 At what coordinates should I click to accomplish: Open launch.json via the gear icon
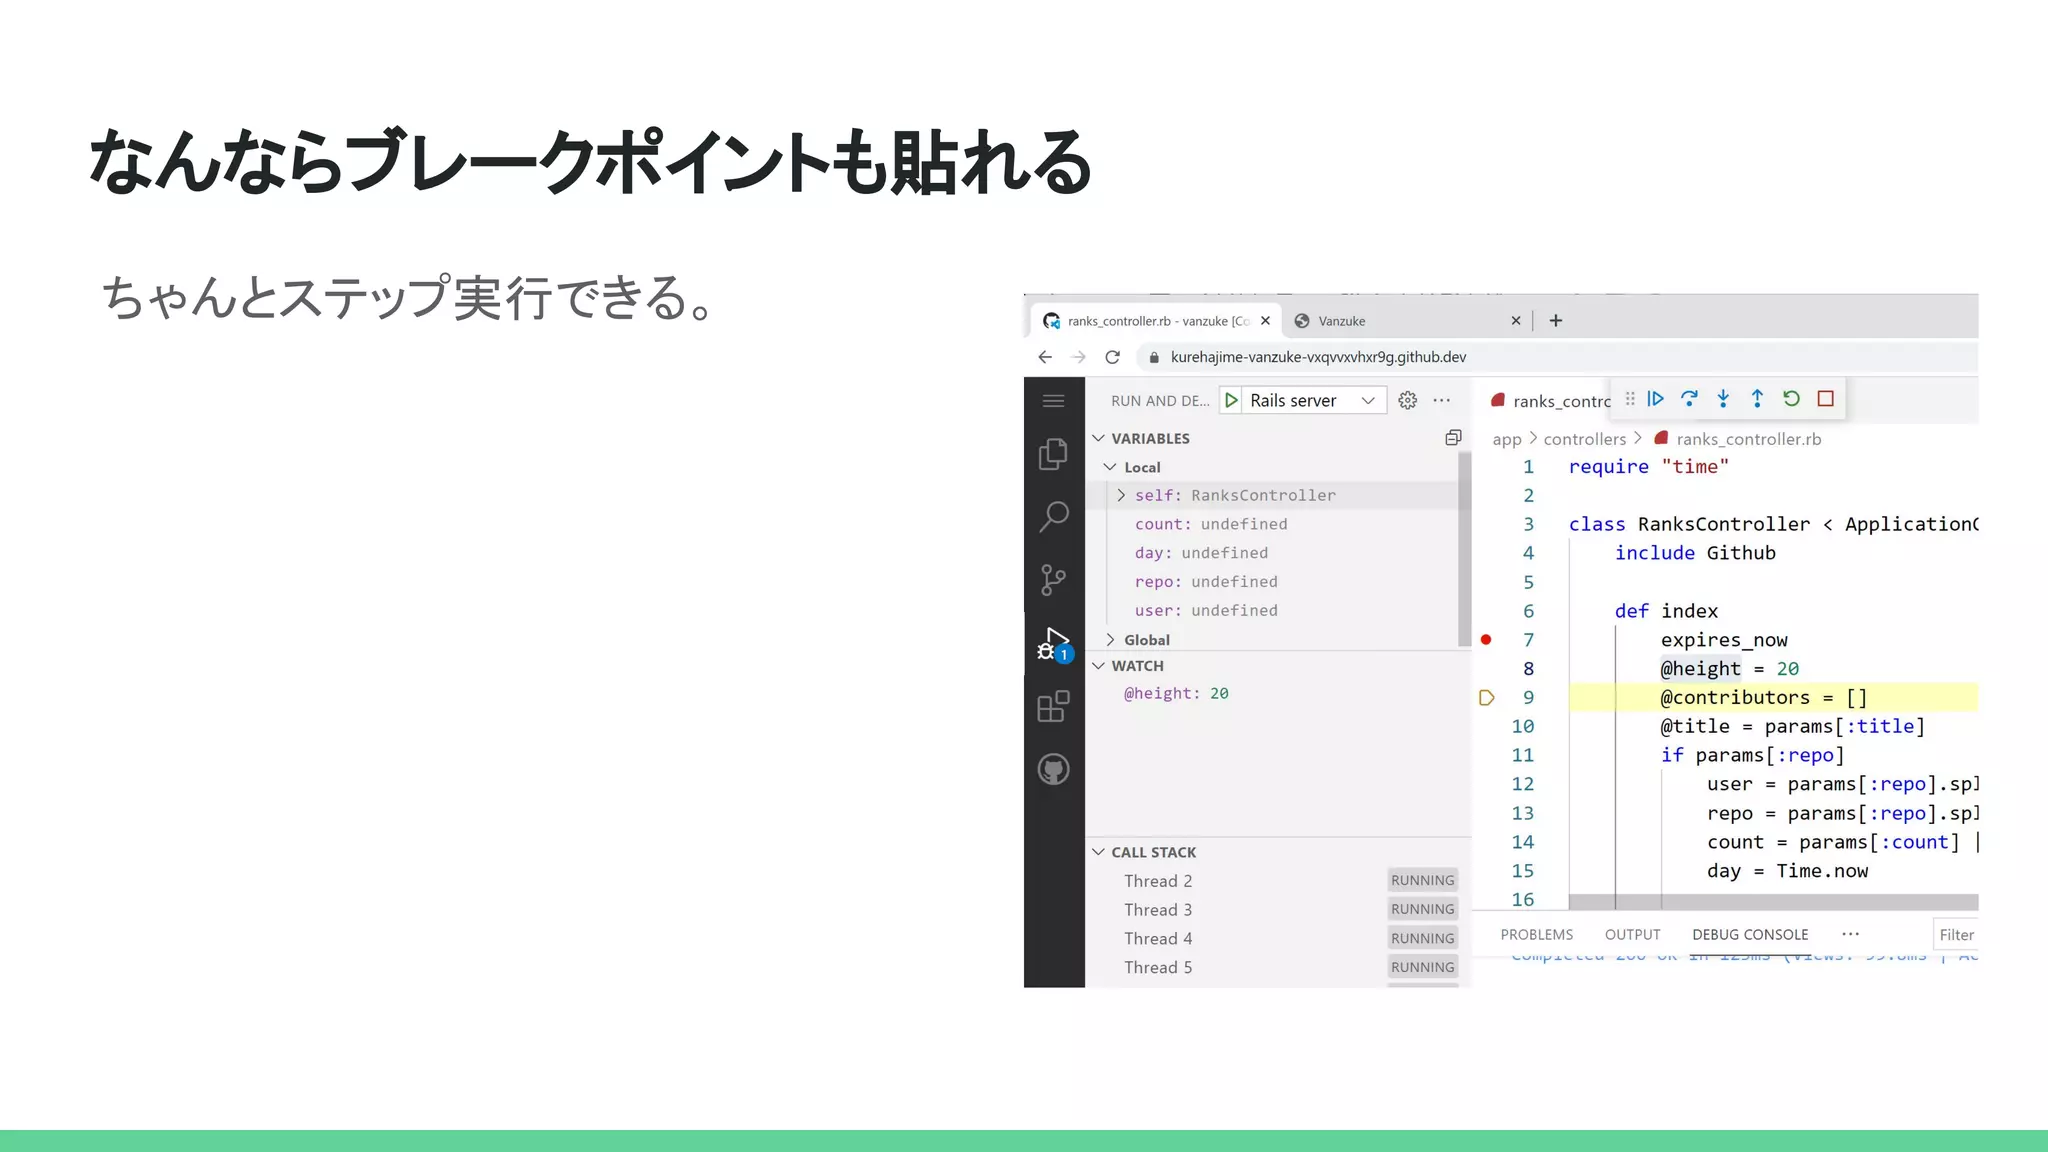tap(1407, 400)
